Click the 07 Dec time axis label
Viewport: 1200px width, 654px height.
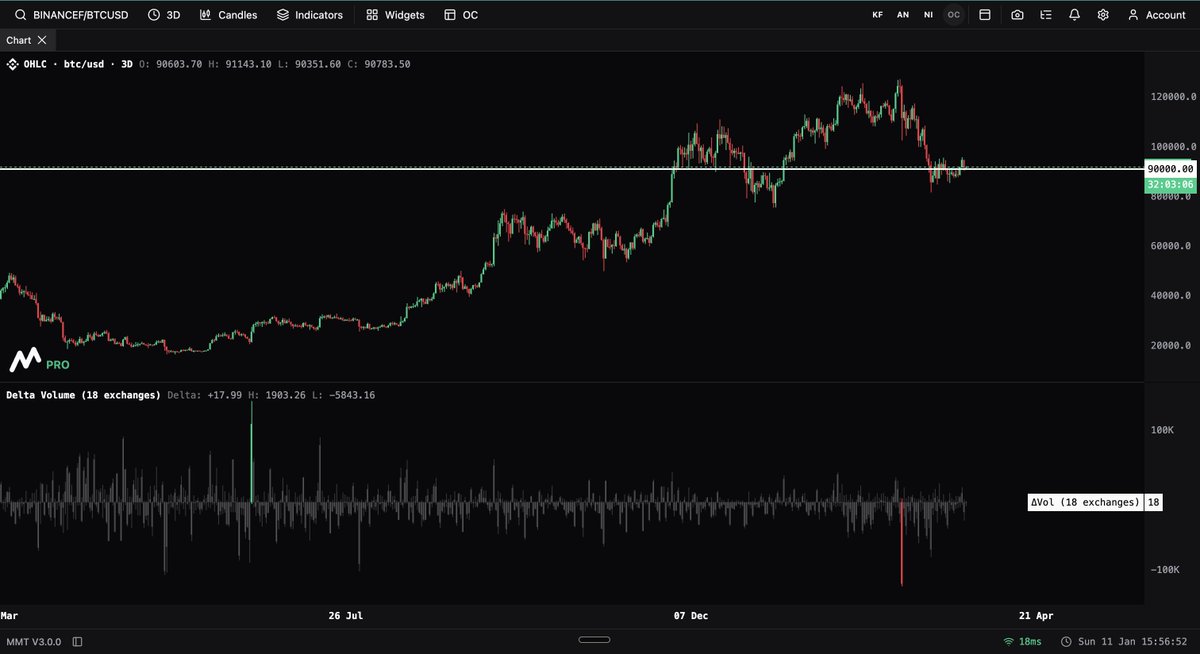(x=691, y=616)
